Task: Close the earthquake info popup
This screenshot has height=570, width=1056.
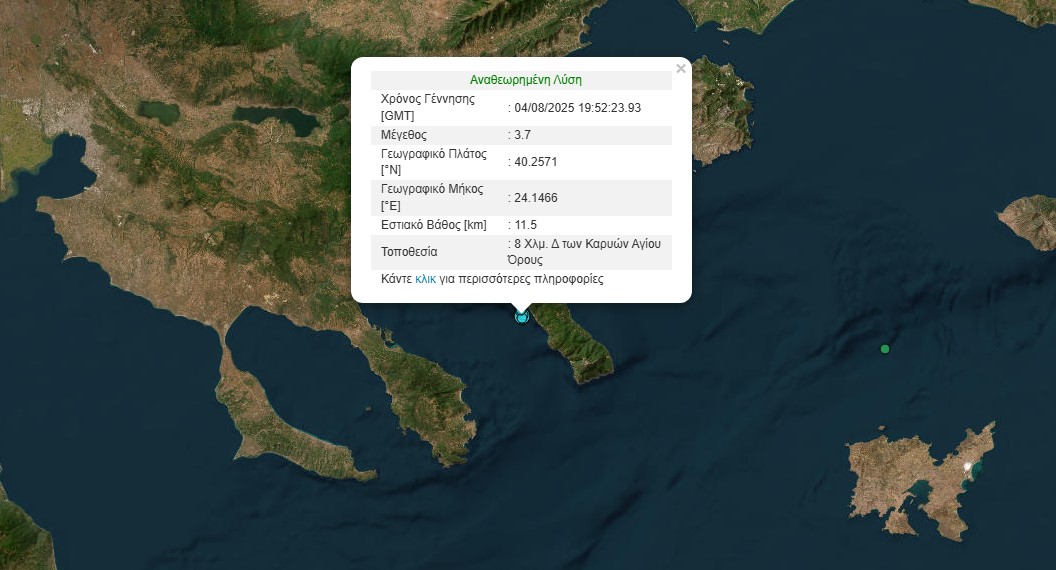Action: point(681,69)
